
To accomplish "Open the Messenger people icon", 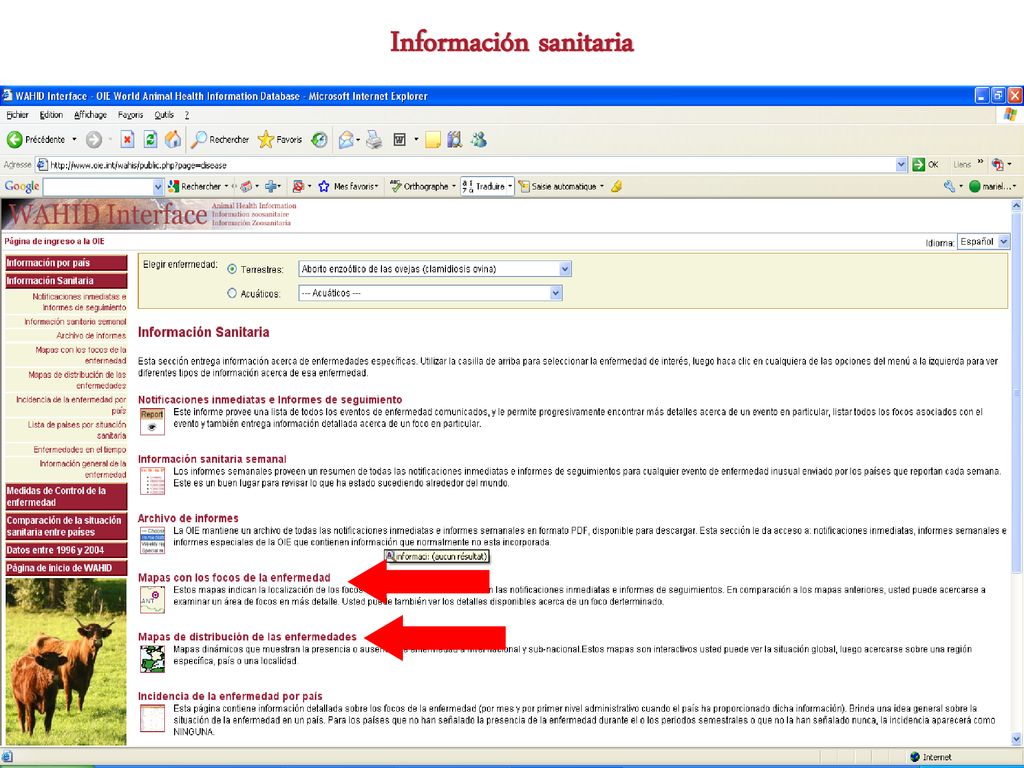I will click(479, 139).
